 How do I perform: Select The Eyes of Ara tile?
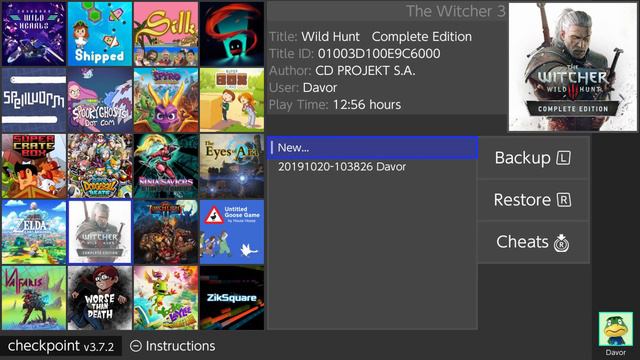pyautogui.click(x=232, y=166)
